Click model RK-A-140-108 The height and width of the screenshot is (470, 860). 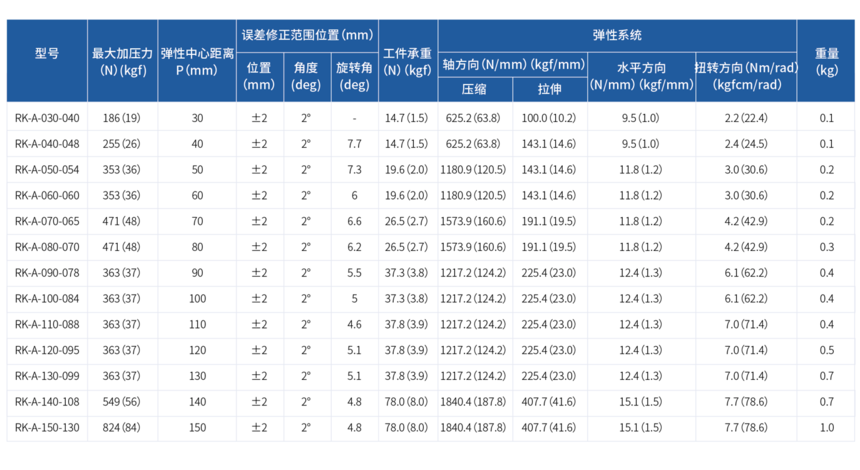click(x=47, y=401)
